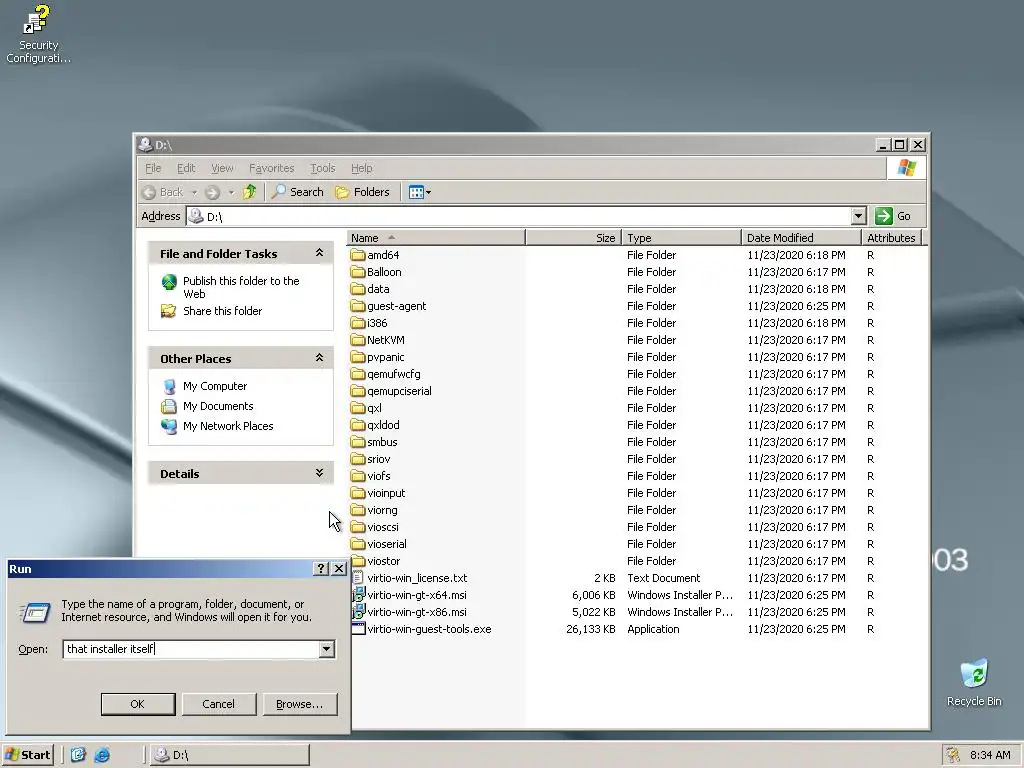Click the Open text field in Run dialog
Viewport: 1024px width, 768px height.
coord(191,648)
